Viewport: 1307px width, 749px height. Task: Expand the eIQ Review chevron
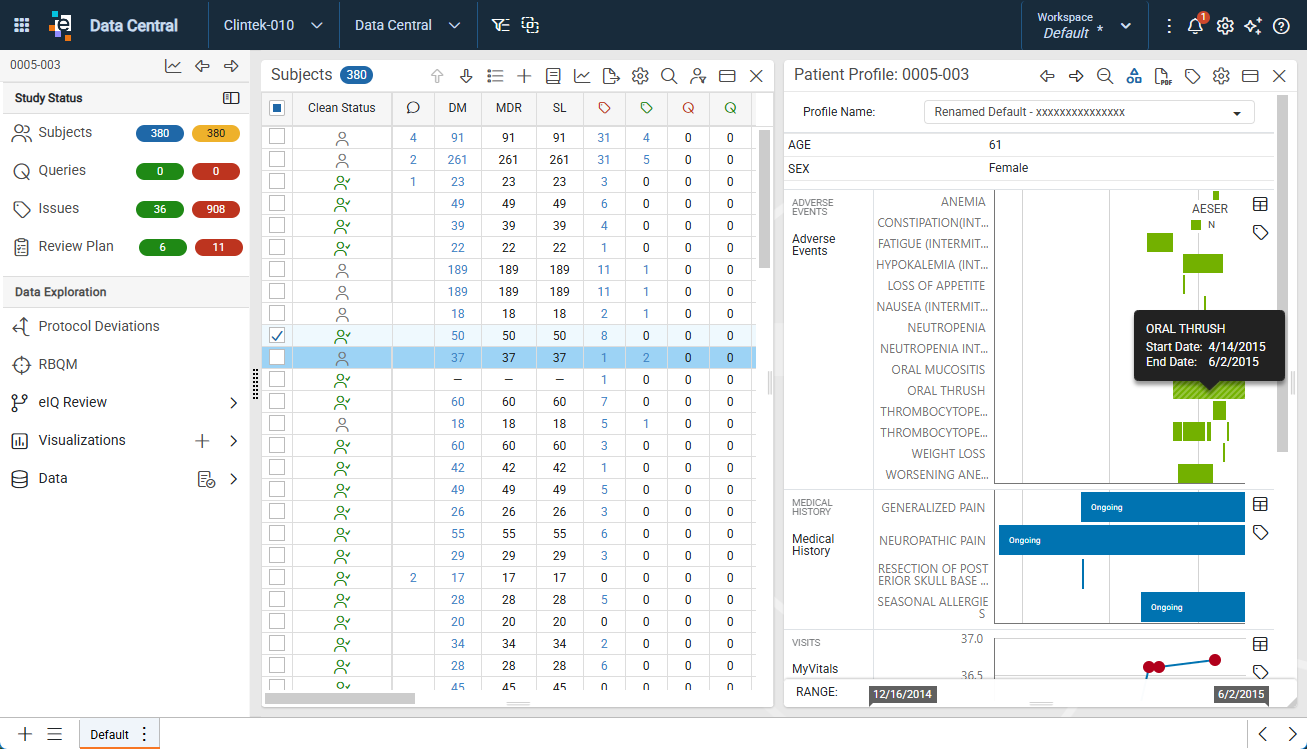pyautogui.click(x=234, y=403)
